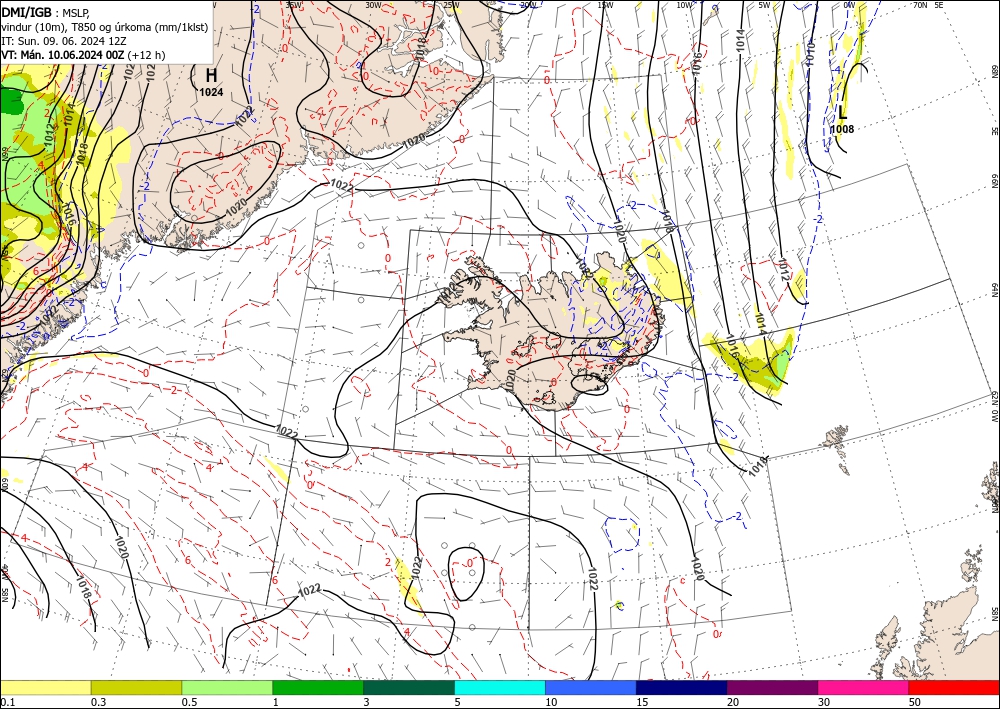Click the high pressure H symbol

(x=211, y=75)
